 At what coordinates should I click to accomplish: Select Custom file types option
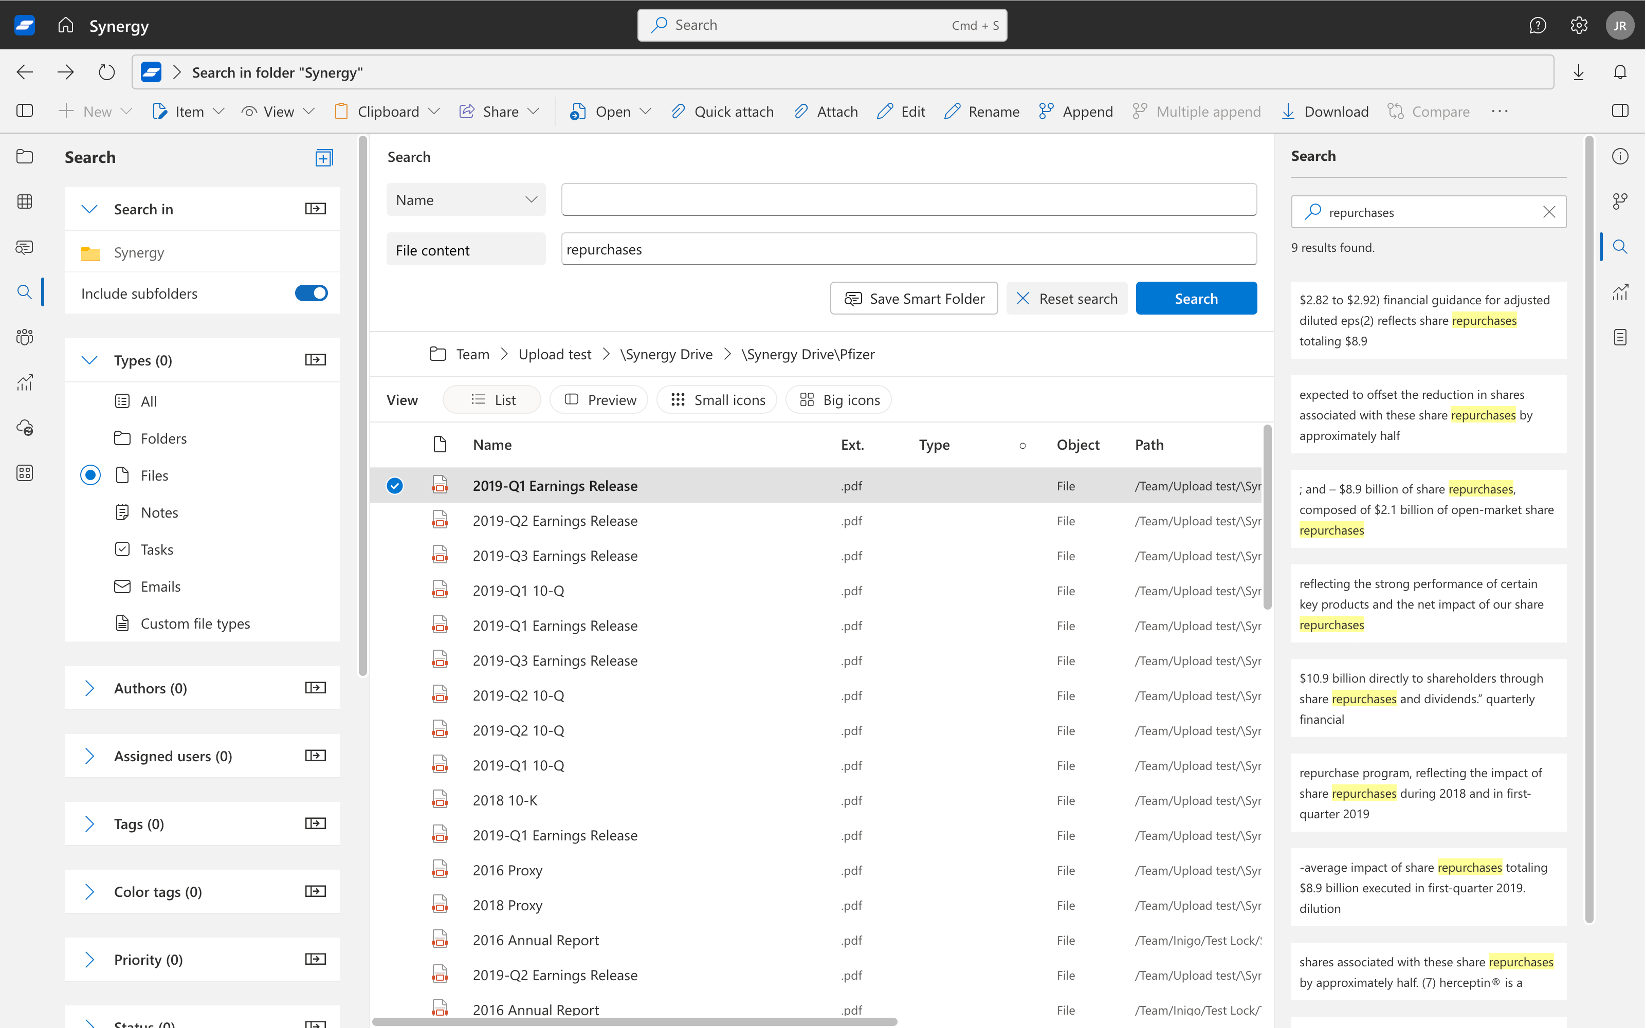point(183,623)
